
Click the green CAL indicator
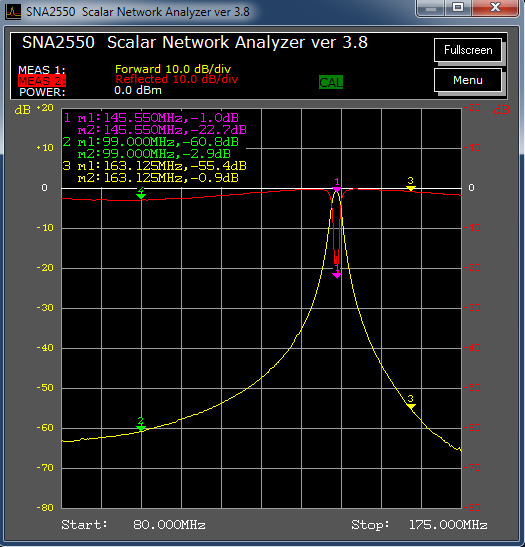(331, 83)
